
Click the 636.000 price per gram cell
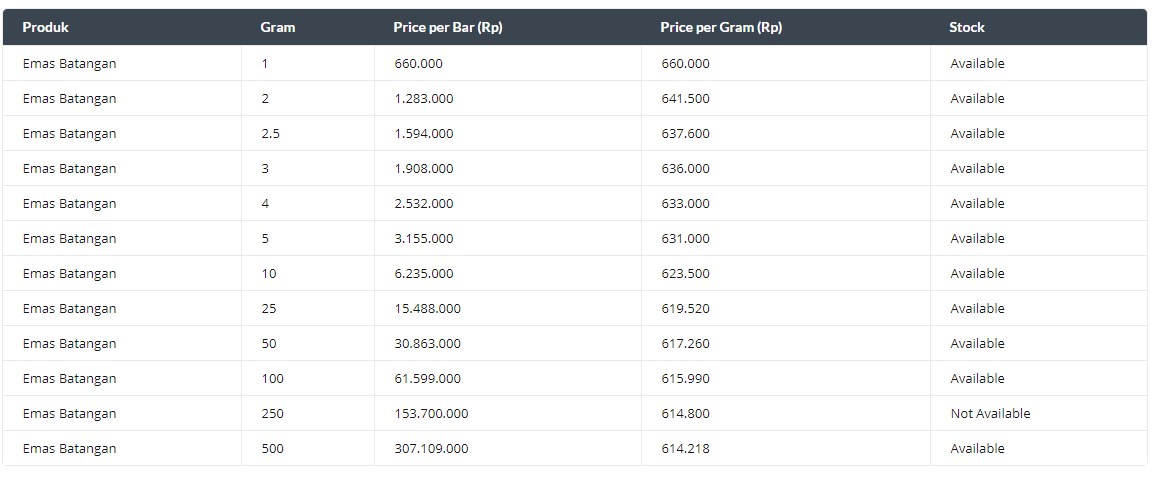point(685,168)
